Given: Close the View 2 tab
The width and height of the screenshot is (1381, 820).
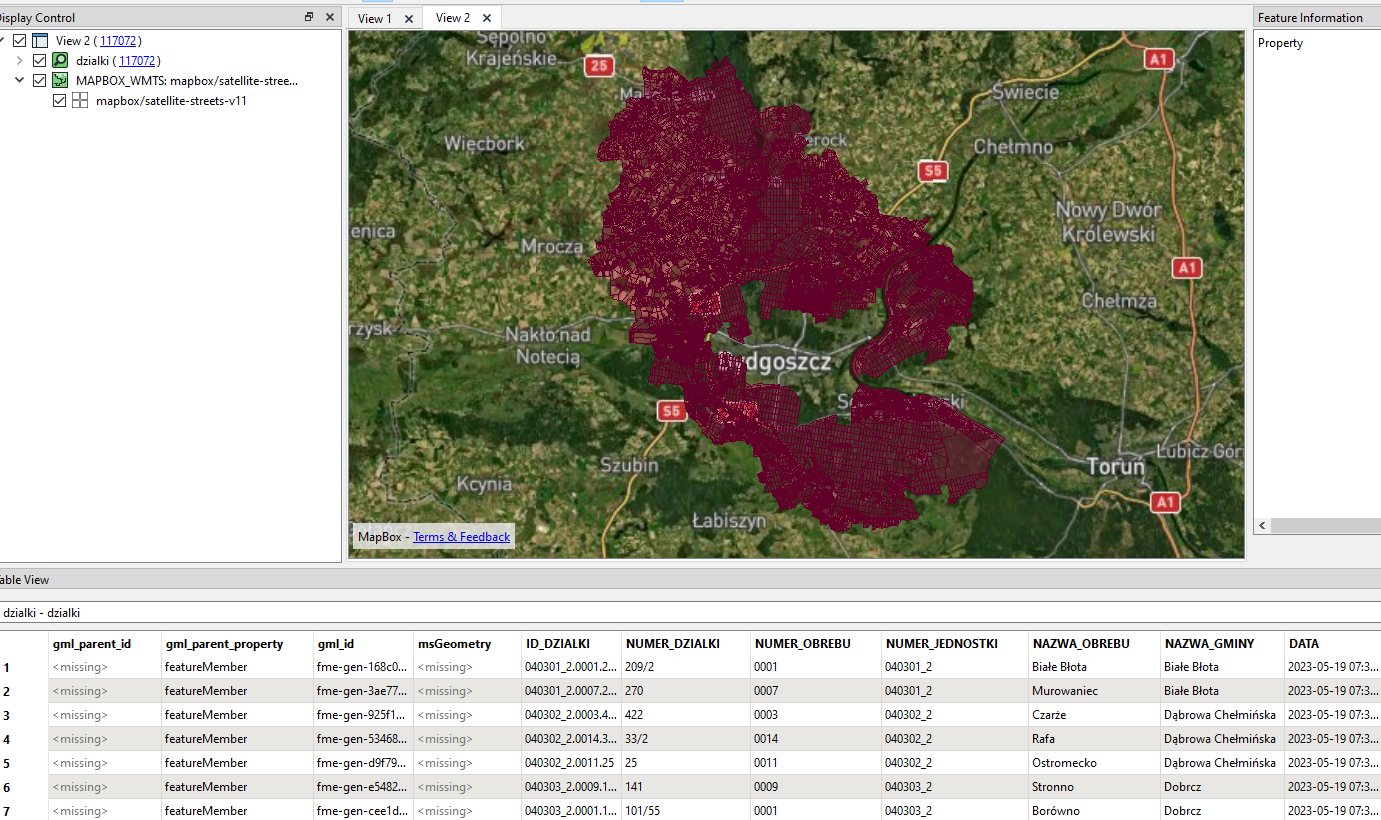Looking at the screenshot, I should [487, 18].
